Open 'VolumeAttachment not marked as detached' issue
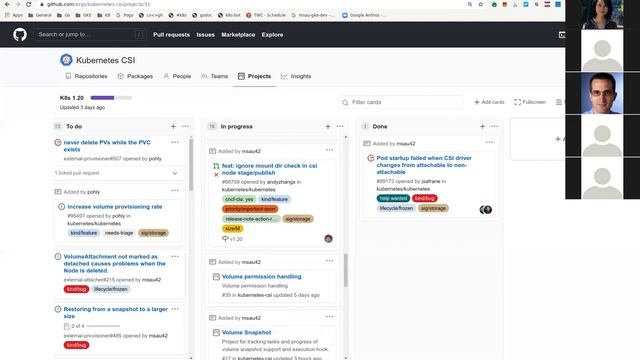The height and width of the screenshot is (360, 640). [114, 264]
